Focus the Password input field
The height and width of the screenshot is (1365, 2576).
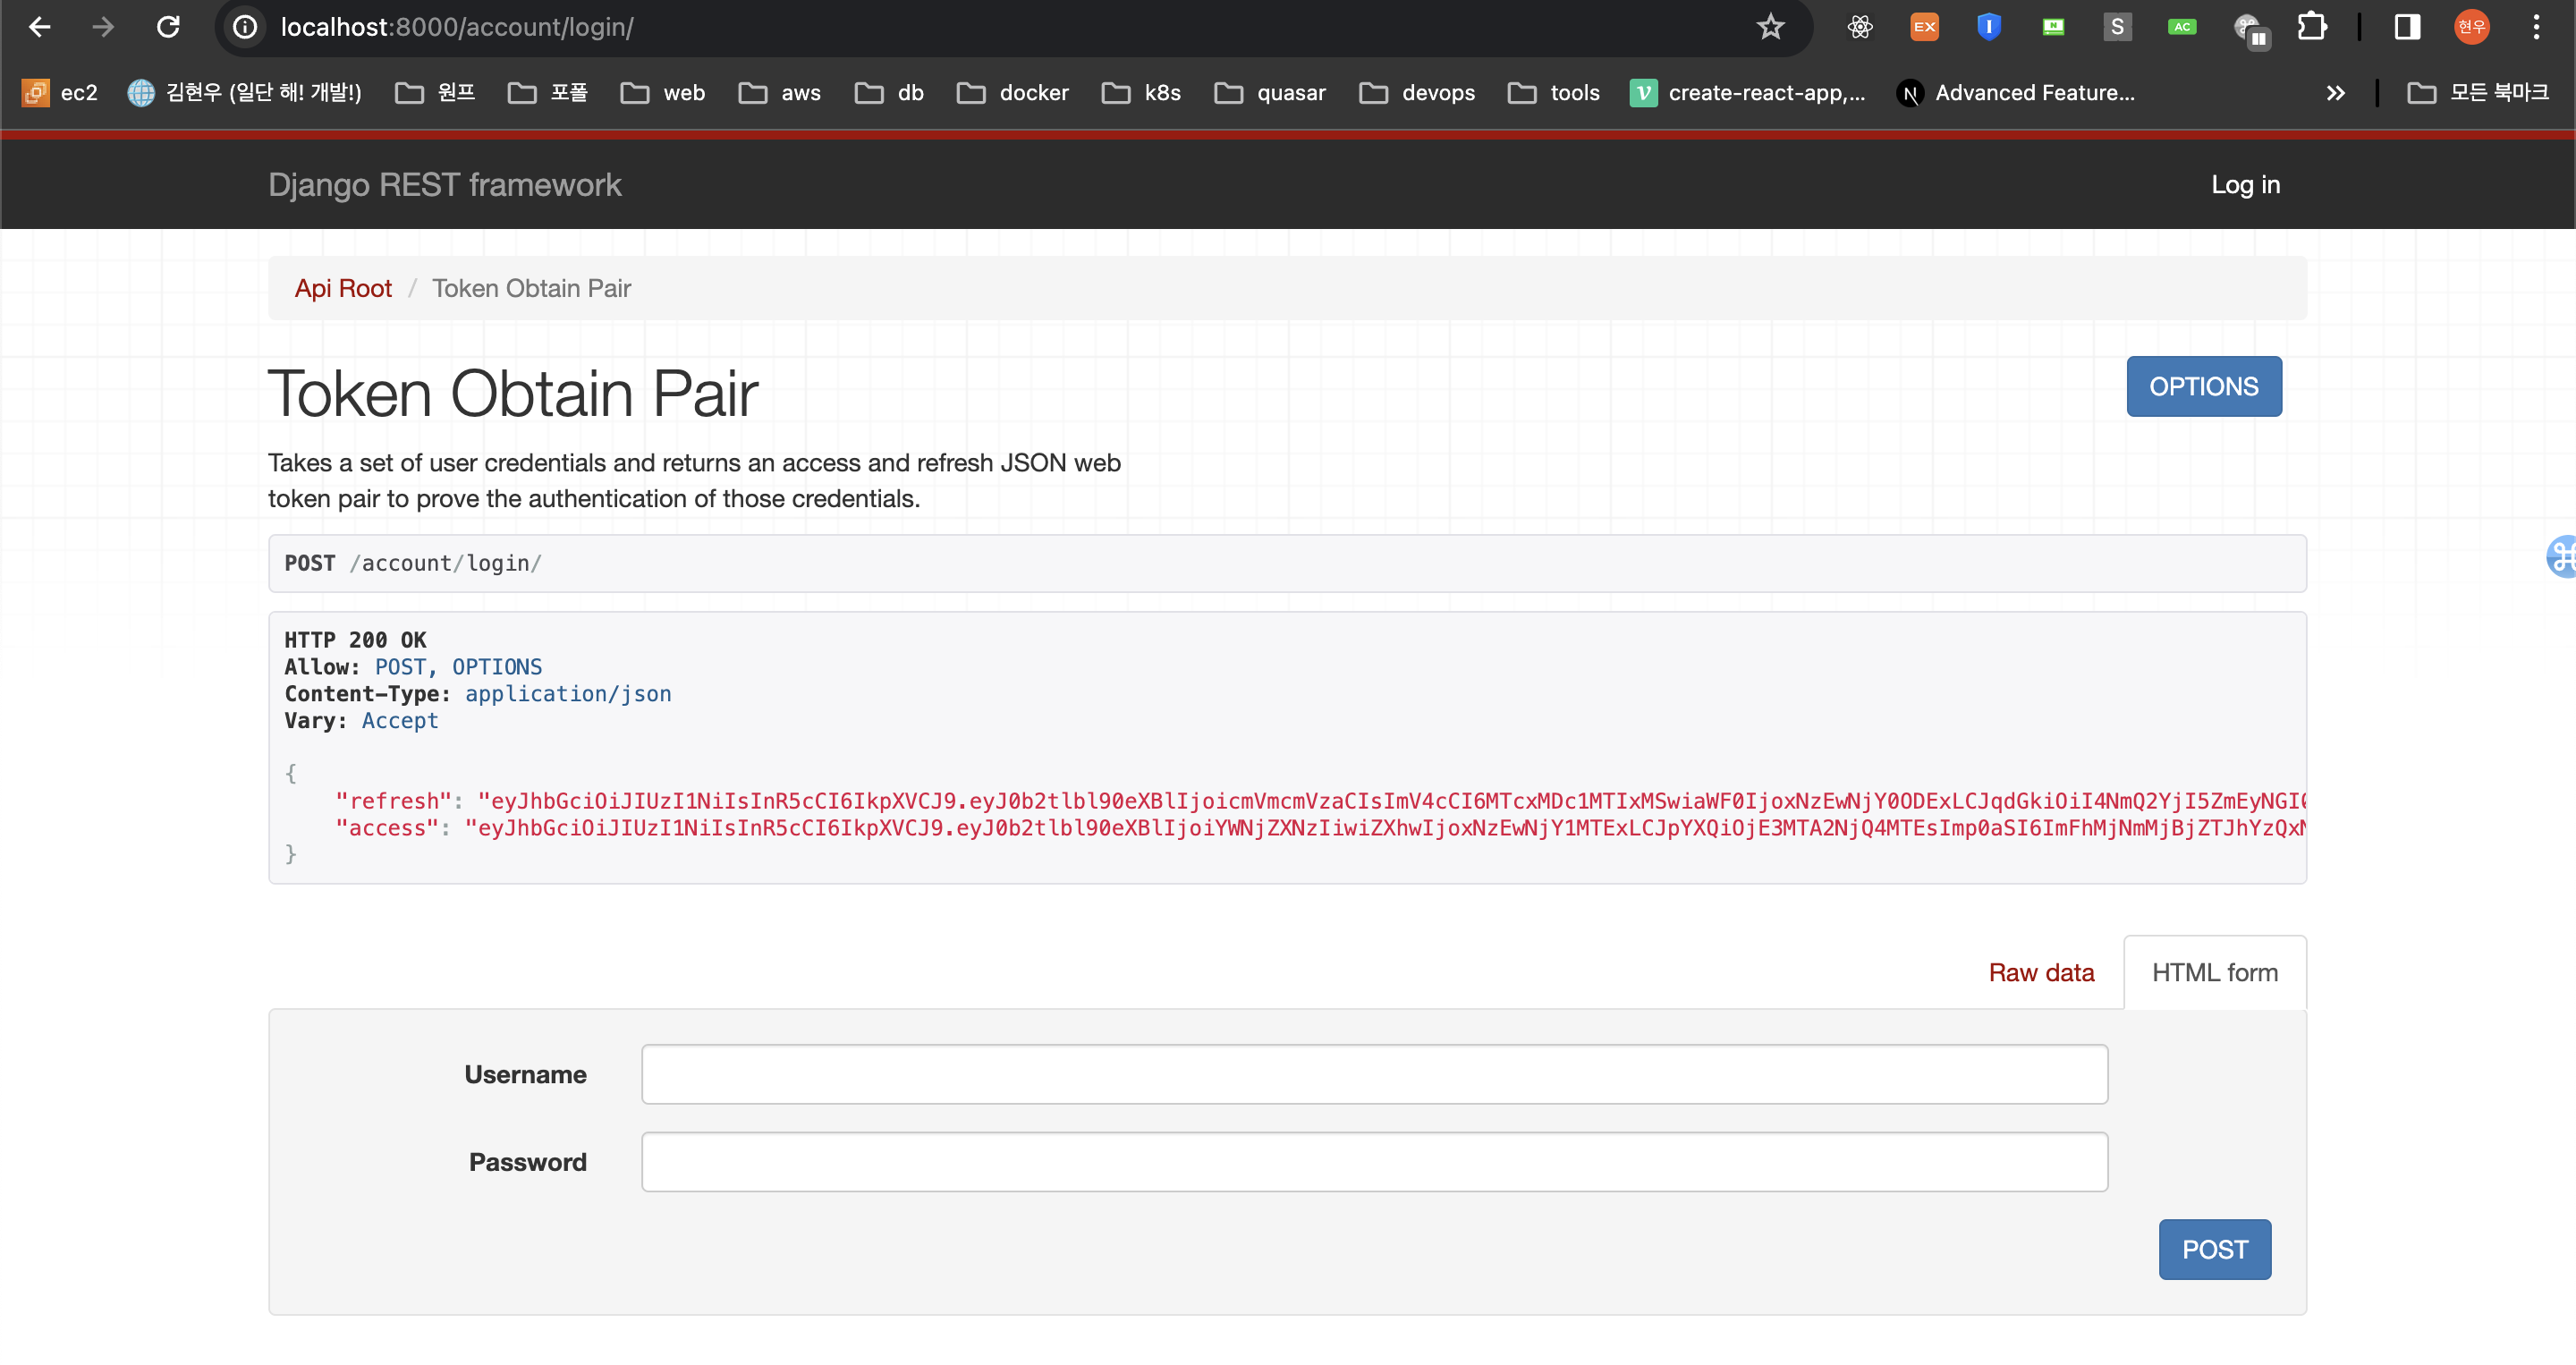point(1374,1163)
